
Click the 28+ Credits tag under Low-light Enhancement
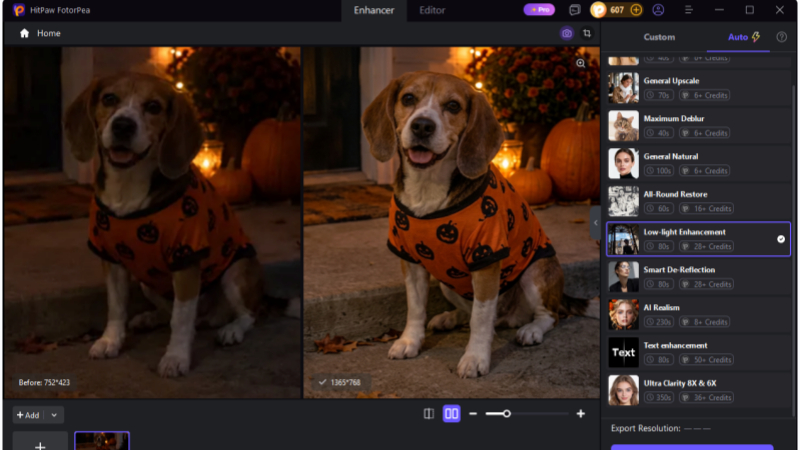[x=707, y=246]
